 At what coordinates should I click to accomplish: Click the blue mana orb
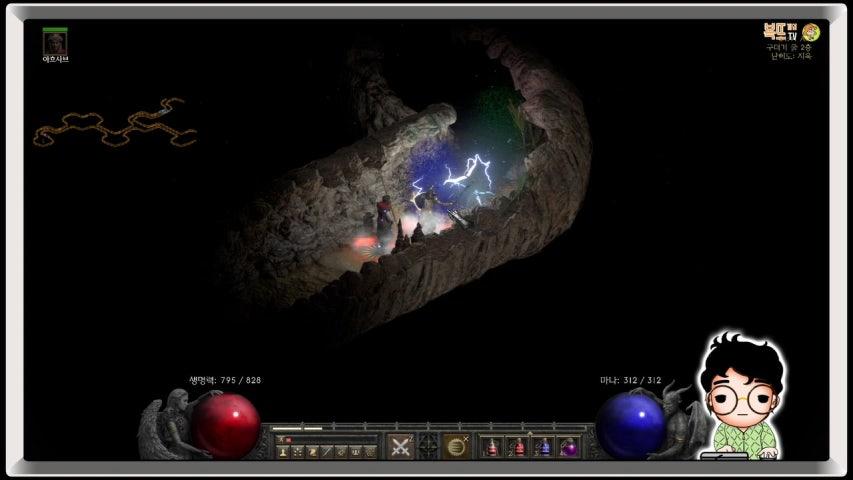(x=631, y=426)
